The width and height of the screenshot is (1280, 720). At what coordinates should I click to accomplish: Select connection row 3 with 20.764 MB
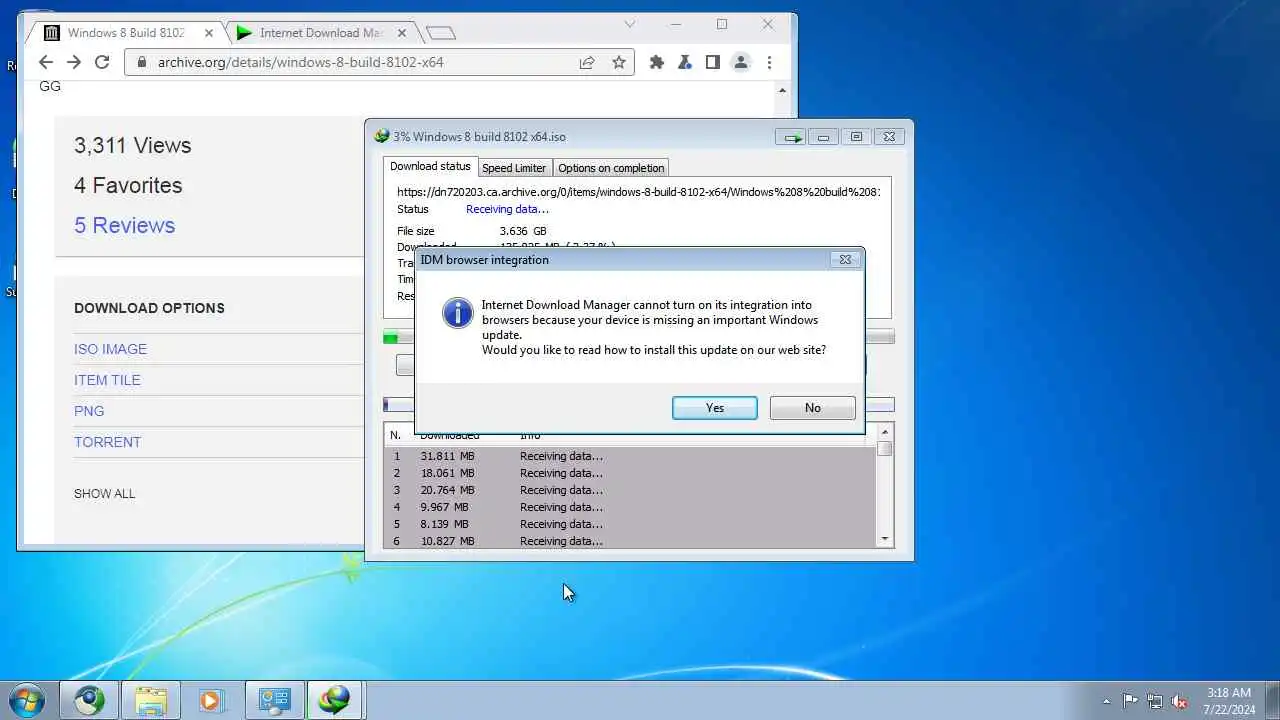click(x=630, y=490)
